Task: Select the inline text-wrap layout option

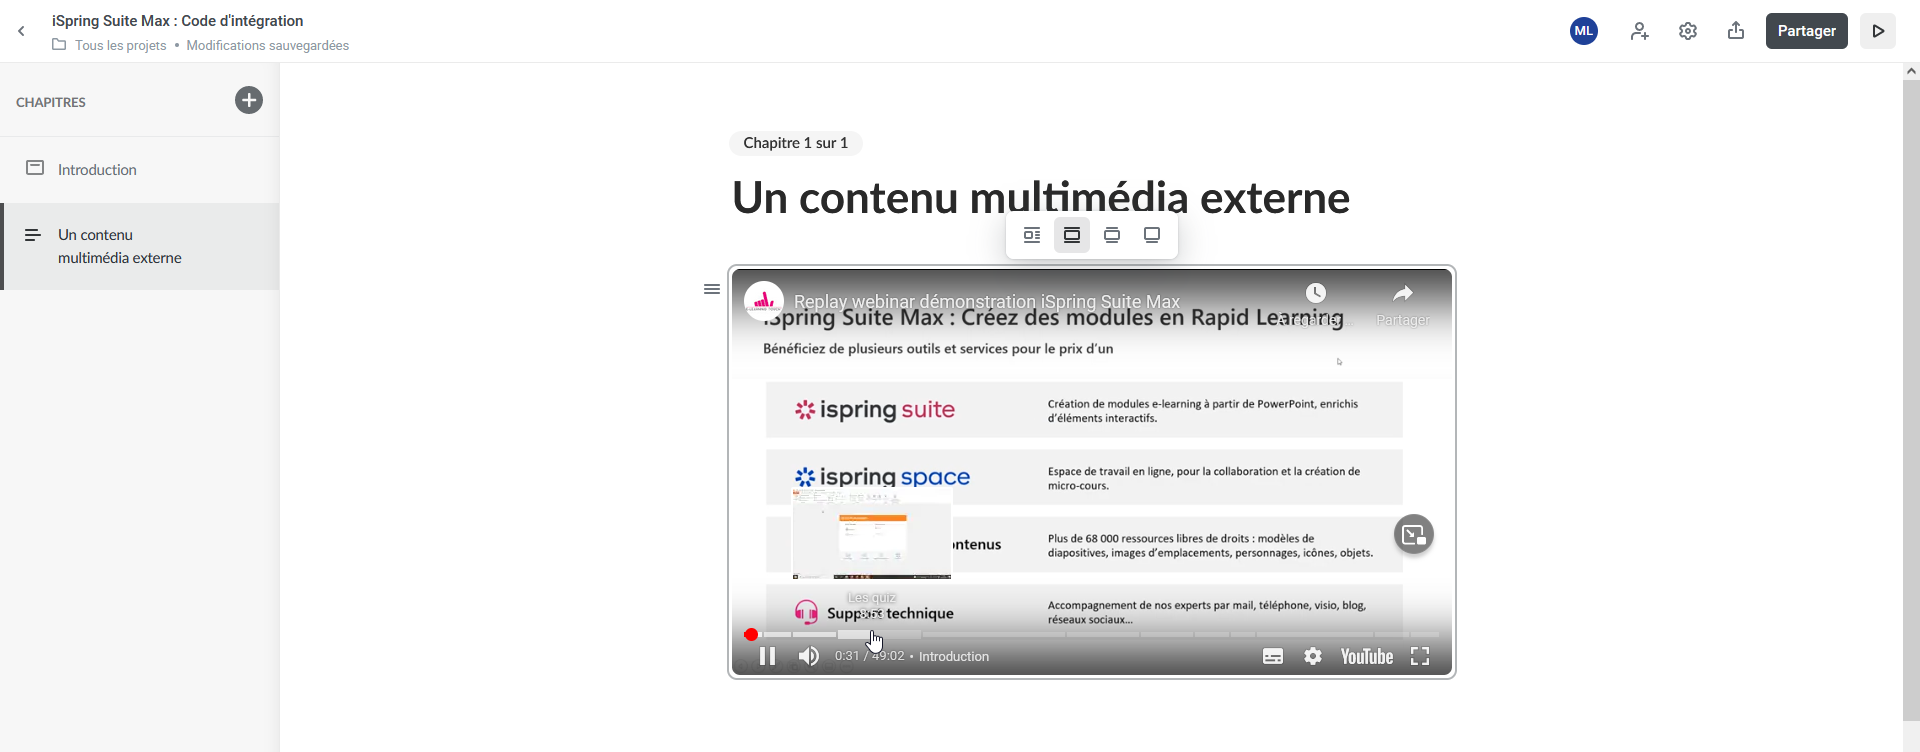Action: pyautogui.click(x=1032, y=235)
